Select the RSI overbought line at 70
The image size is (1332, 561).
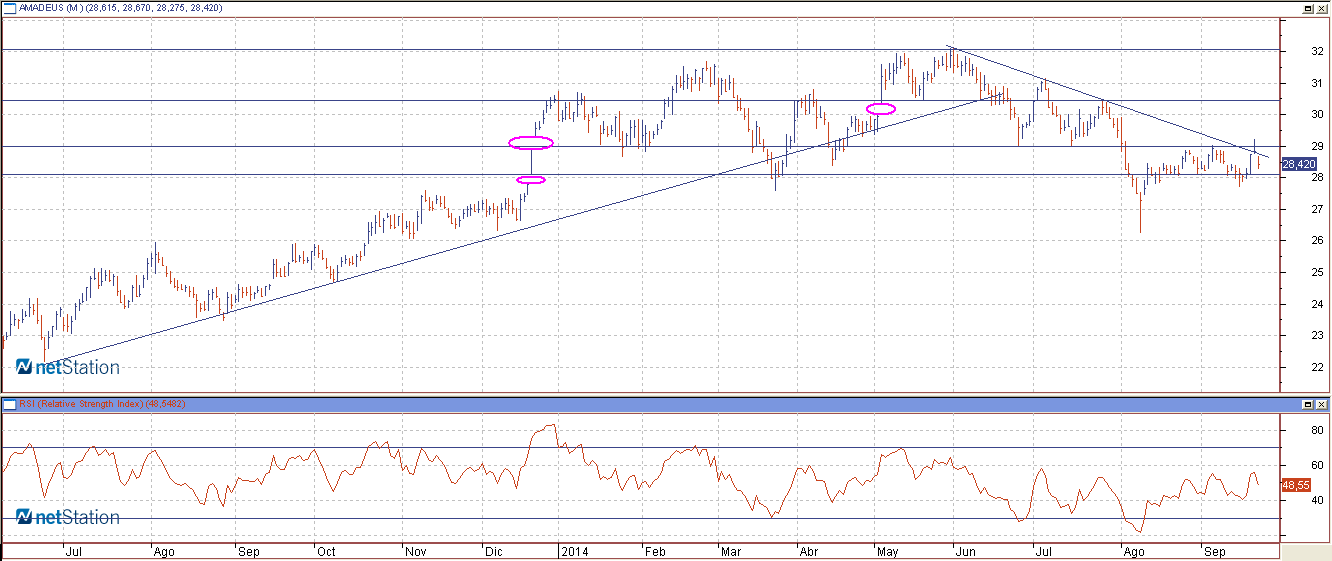point(640,448)
